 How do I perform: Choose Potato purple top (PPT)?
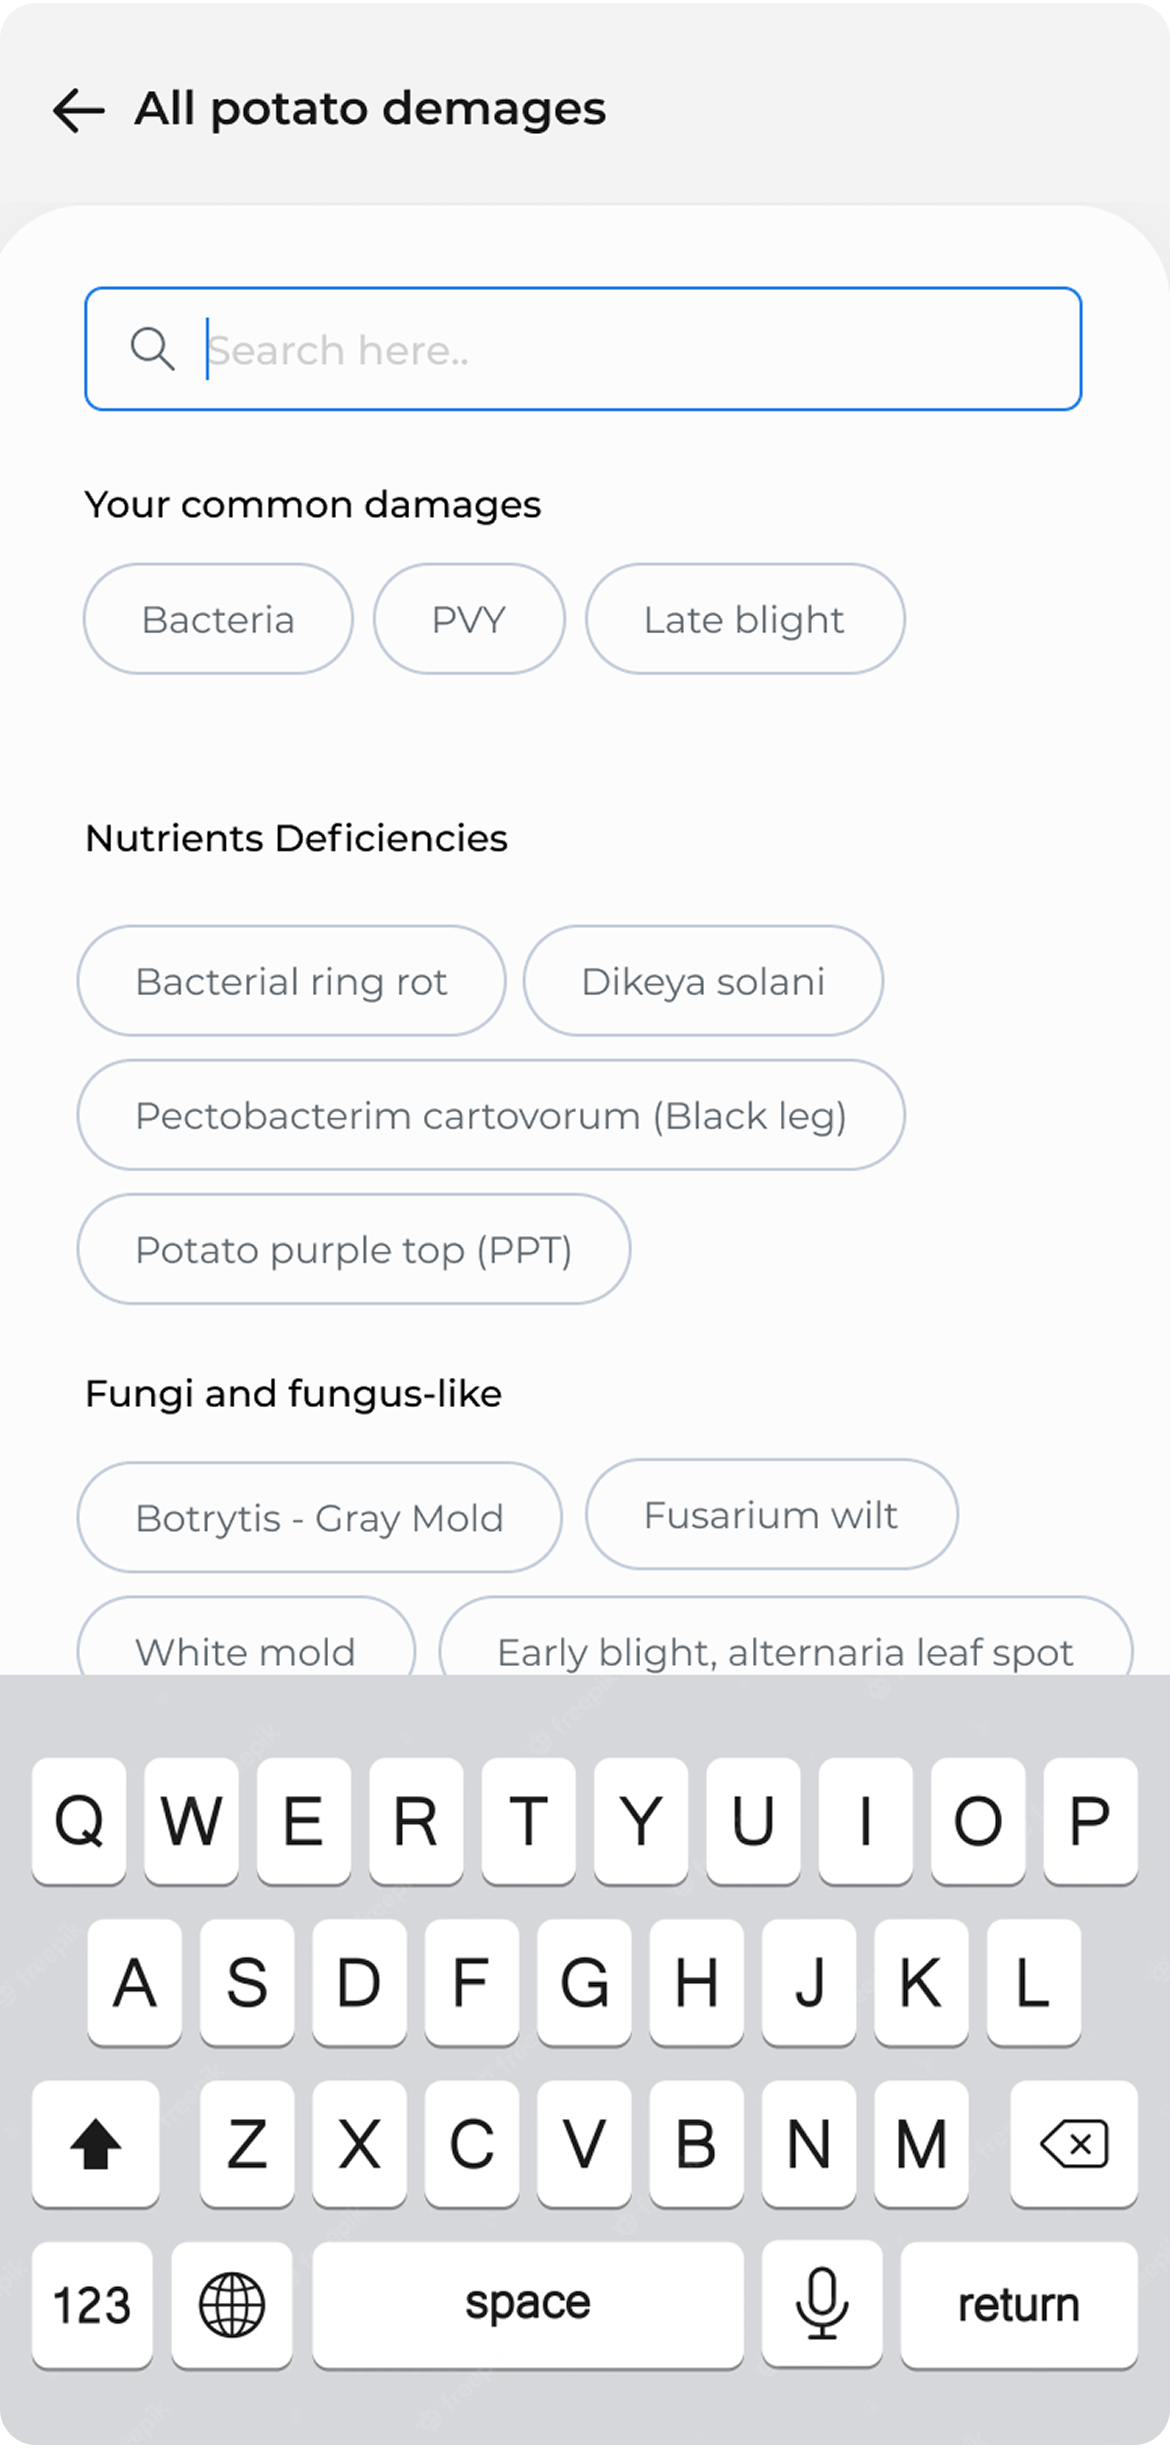(x=354, y=1249)
